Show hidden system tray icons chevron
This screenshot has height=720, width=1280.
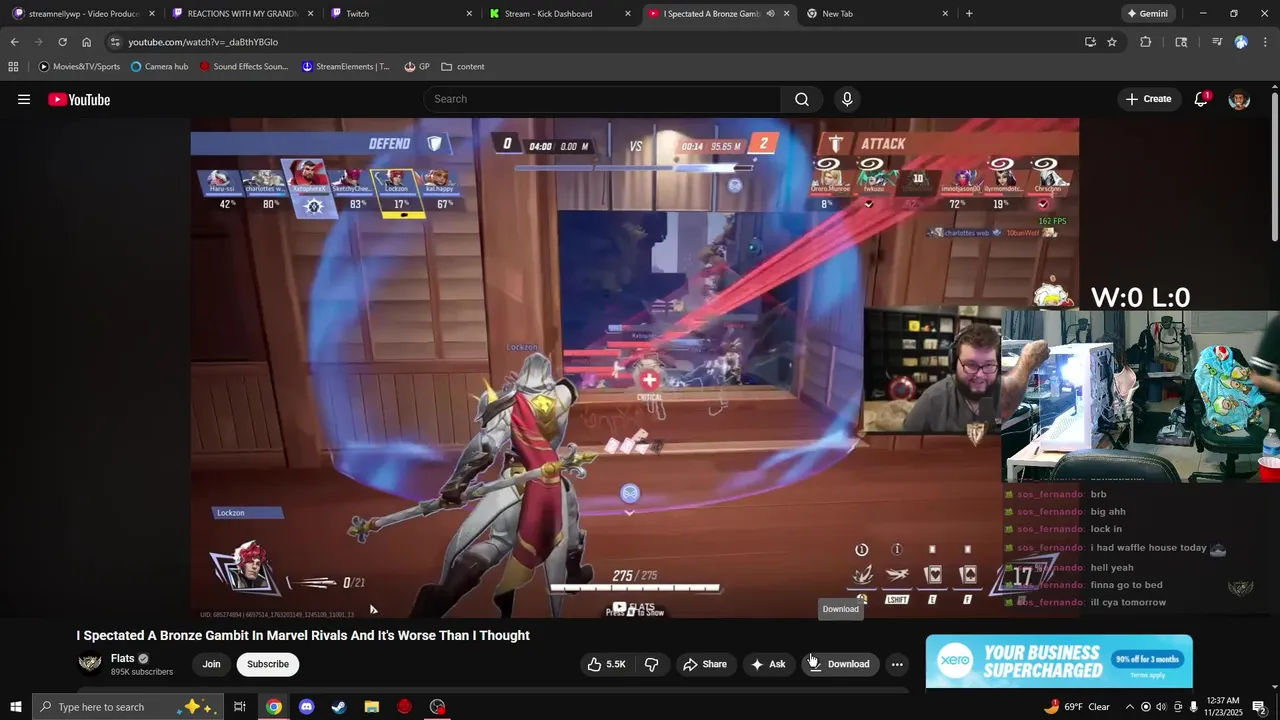(1130, 707)
